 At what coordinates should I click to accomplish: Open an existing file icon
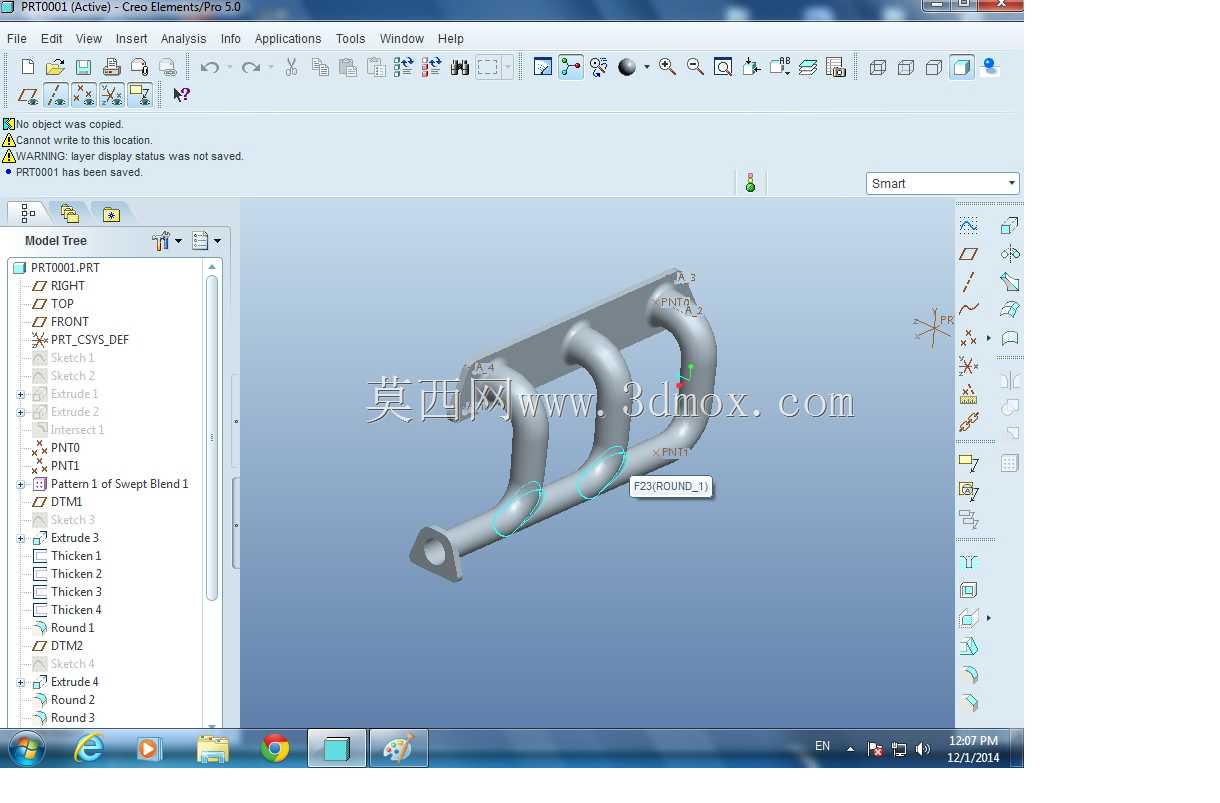tap(56, 67)
